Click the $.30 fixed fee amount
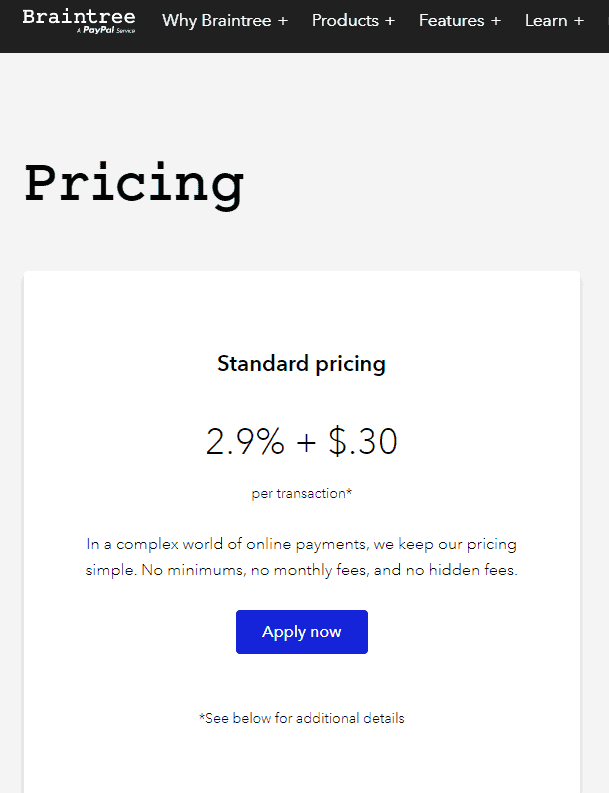This screenshot has height=793, width=609. (363, 442)
